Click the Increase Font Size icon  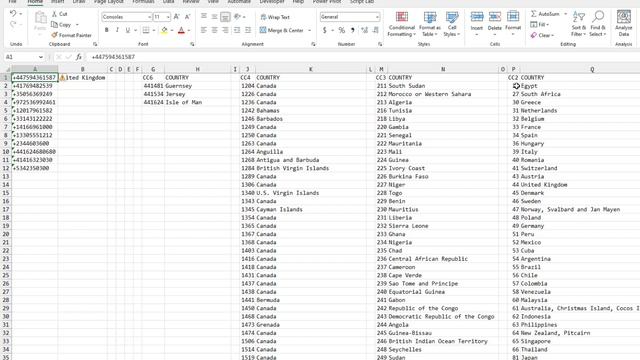point(176,17)
